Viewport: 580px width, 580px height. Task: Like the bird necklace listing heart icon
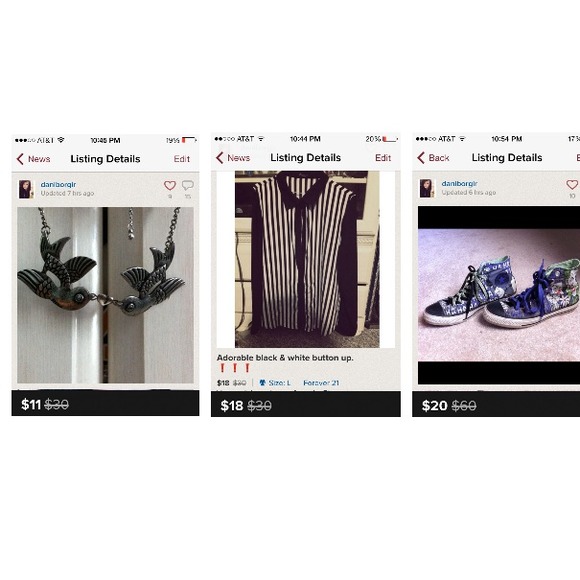(x=170, y=185)
